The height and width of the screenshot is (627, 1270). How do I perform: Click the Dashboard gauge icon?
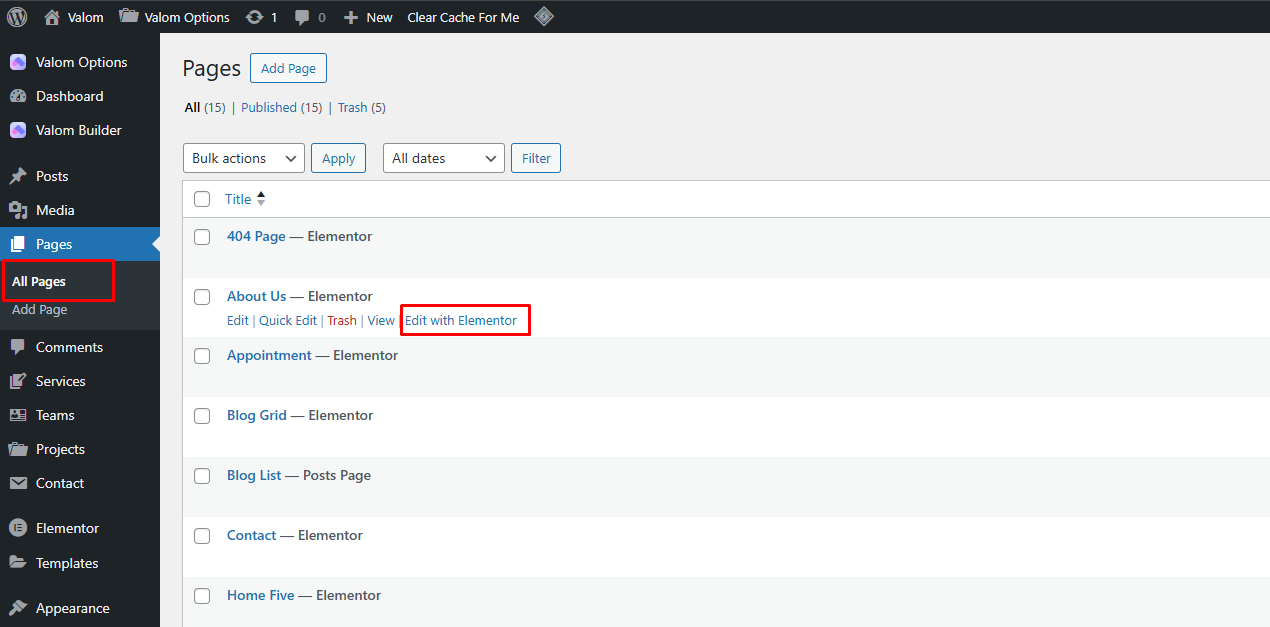[x=17, y=96]
